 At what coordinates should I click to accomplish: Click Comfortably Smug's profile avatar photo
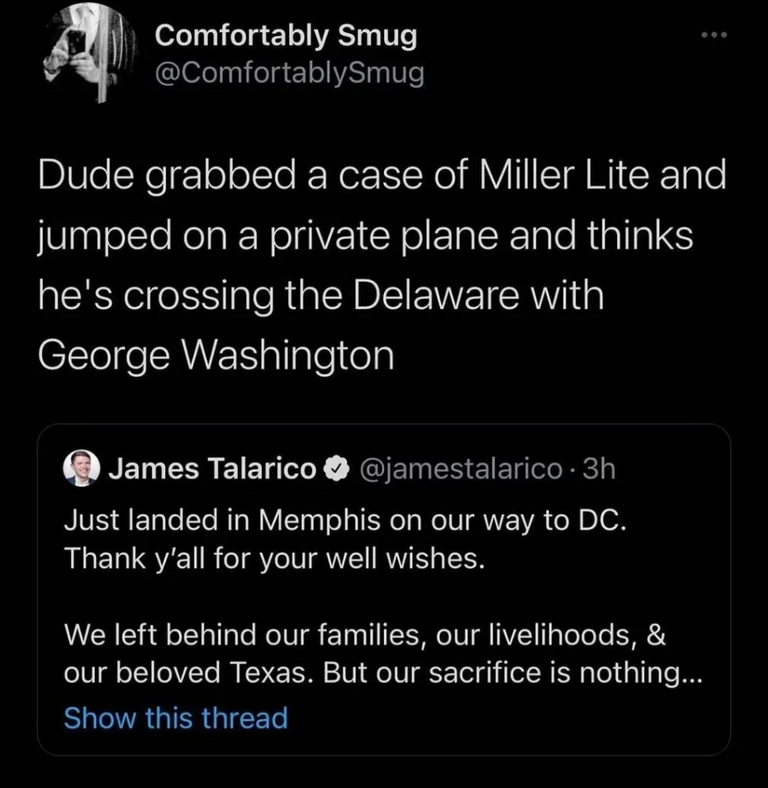(x=89, y=52)
